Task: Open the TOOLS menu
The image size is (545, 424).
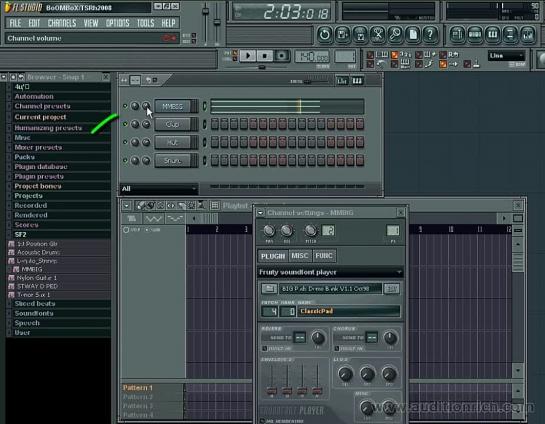Action: 145,23
